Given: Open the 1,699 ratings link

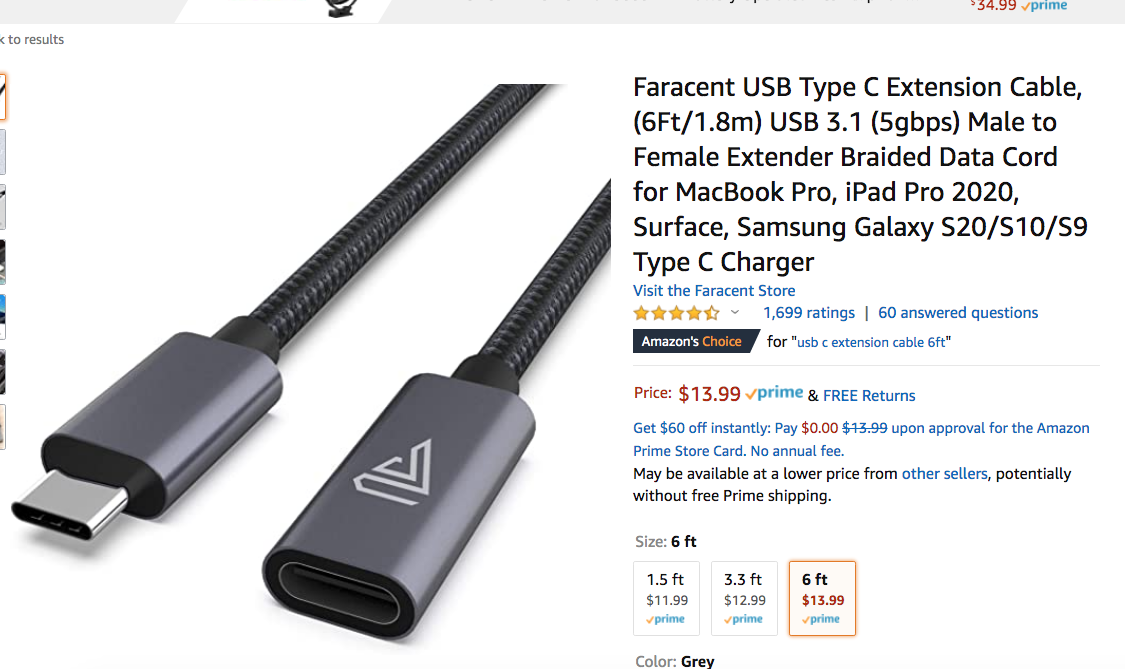Looking at the screenshot, I should click(809, 313).
